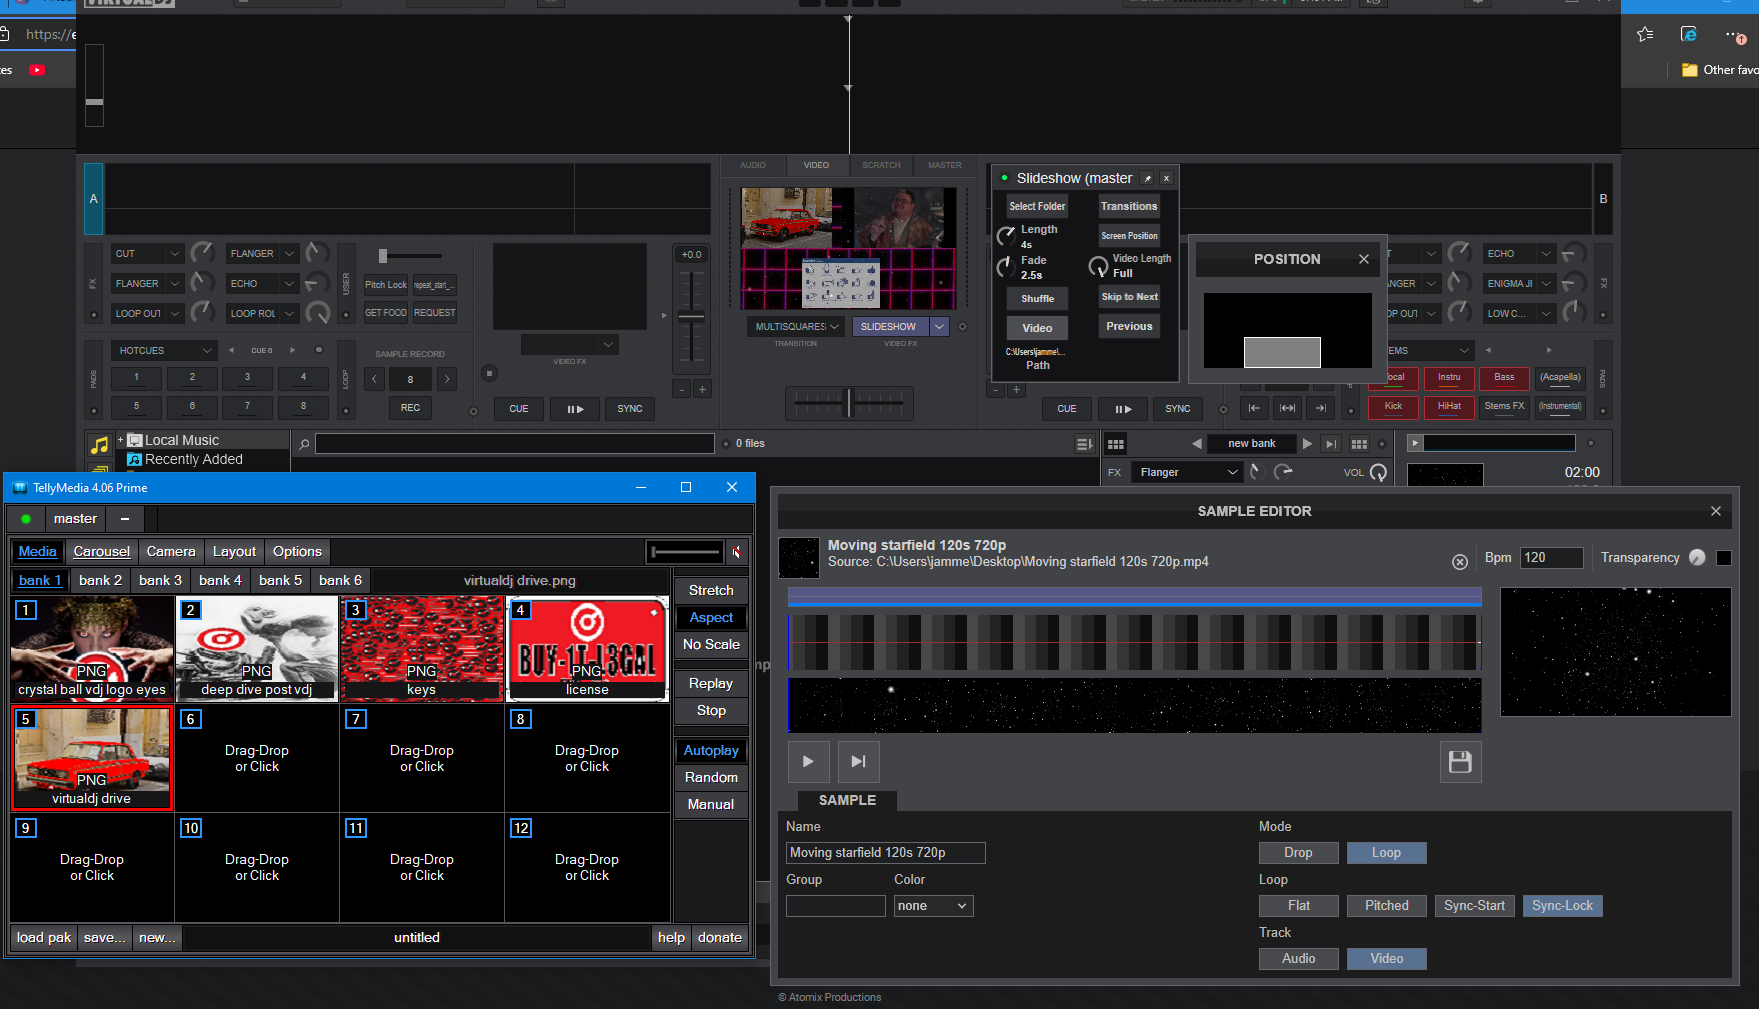Click the REC button under Sample Record
The image size is (1759, 1009).
point(410,408)
